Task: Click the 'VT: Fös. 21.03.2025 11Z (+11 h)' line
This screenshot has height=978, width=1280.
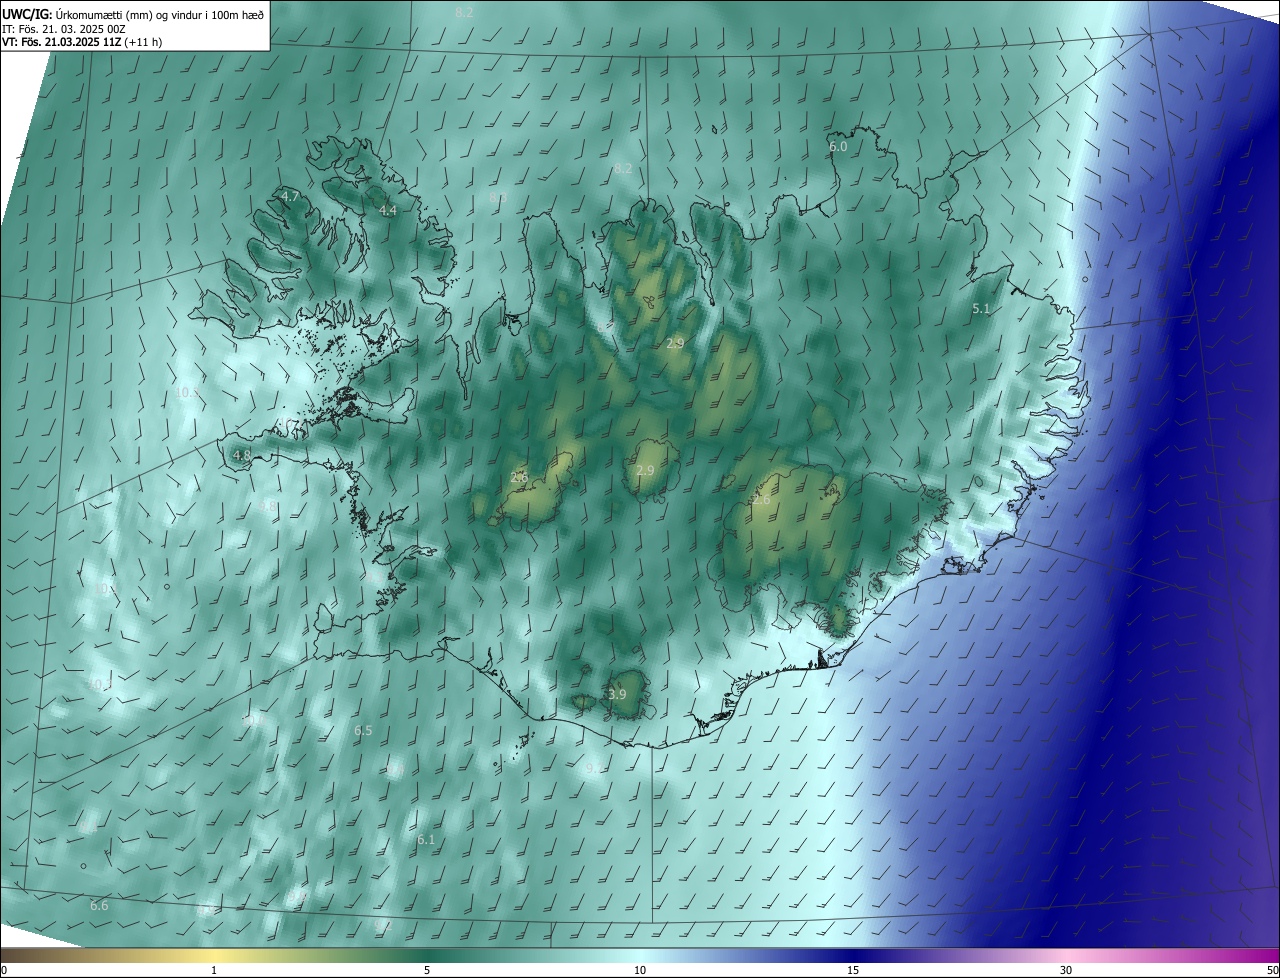Action: (x=82, y=42)
